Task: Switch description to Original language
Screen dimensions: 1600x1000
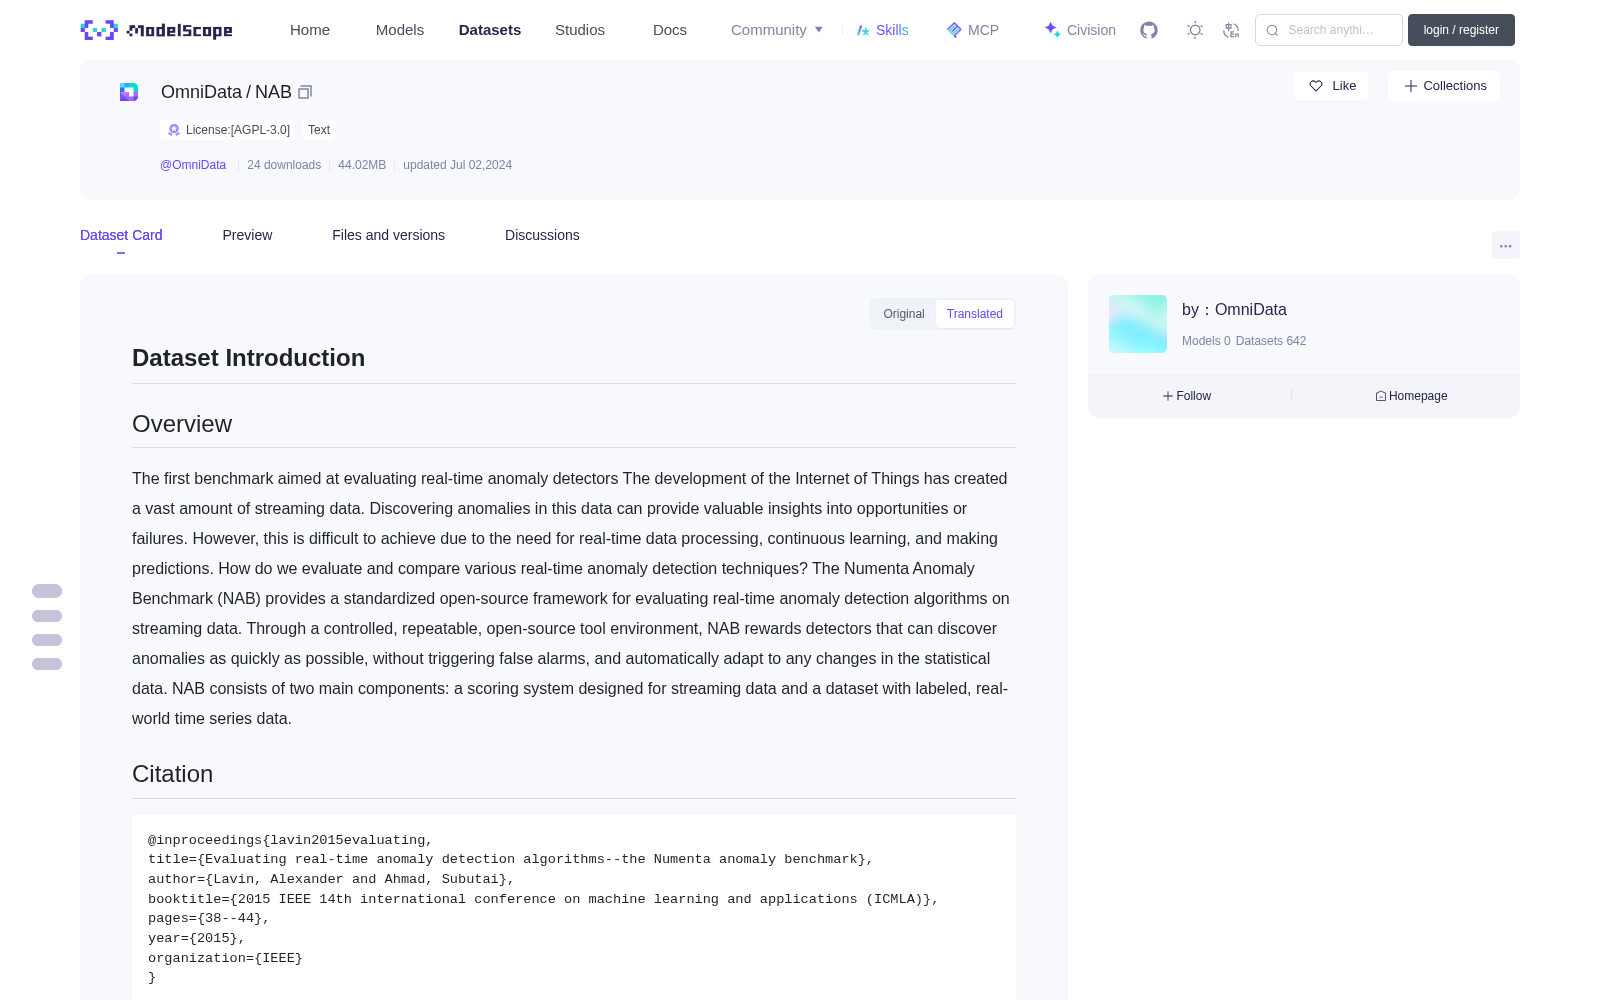Action: (904, 314)
